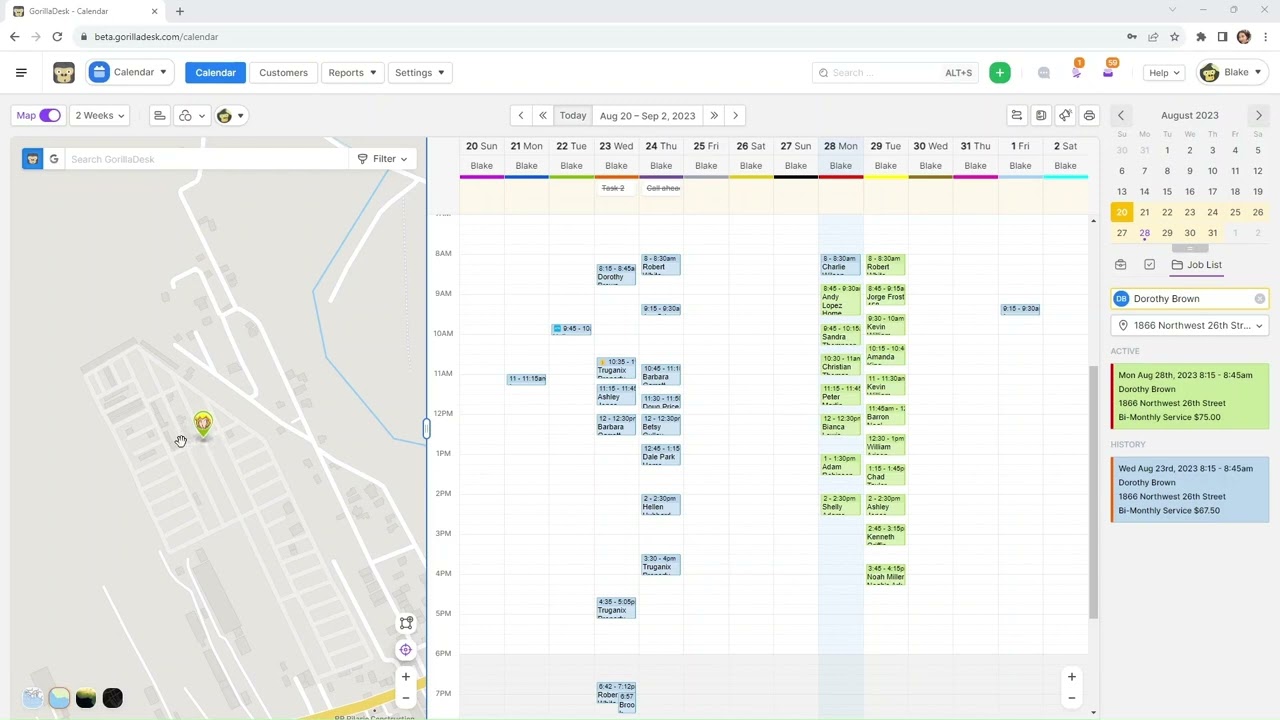Toggle the Map switch off
Viewport: 1280px width, 720px height.
click(x=49, y=115)
